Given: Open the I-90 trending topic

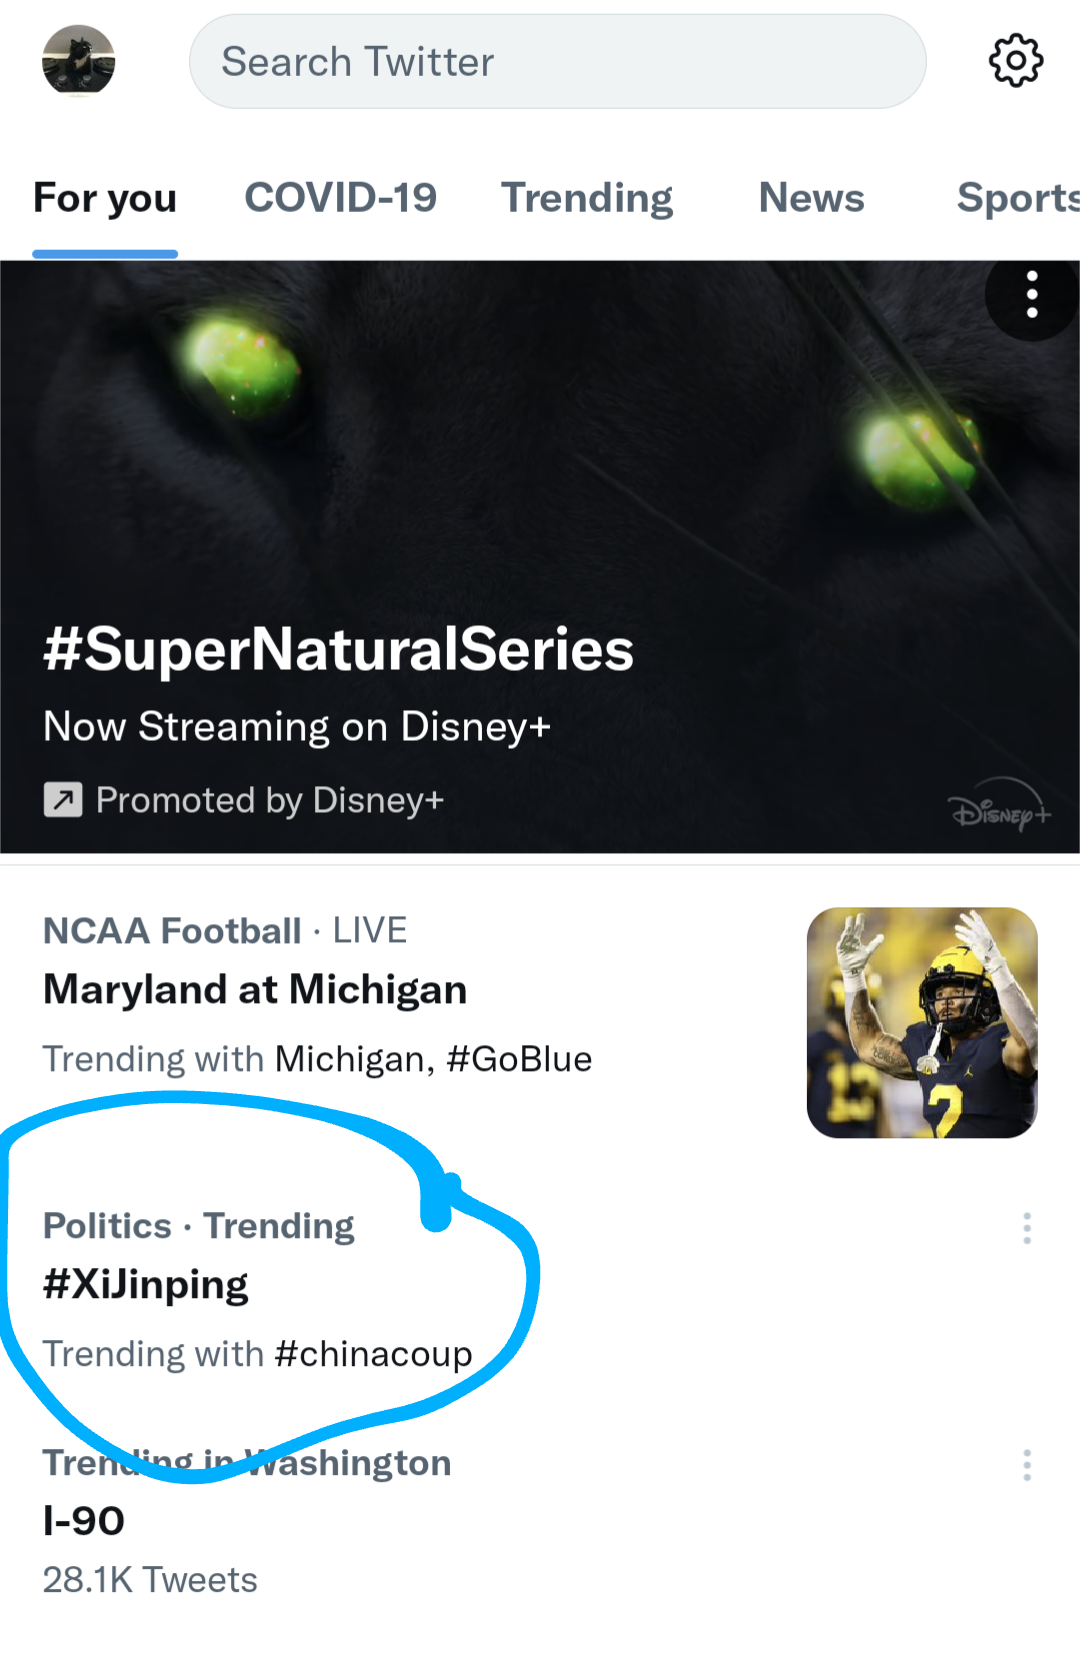Looking at the screenshot, I should click(x=84, y=1521).
